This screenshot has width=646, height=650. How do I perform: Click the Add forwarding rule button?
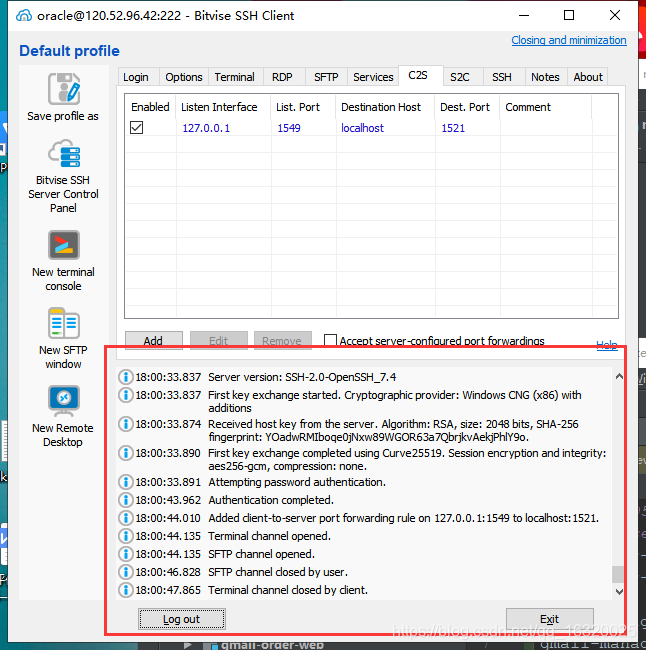153,340
